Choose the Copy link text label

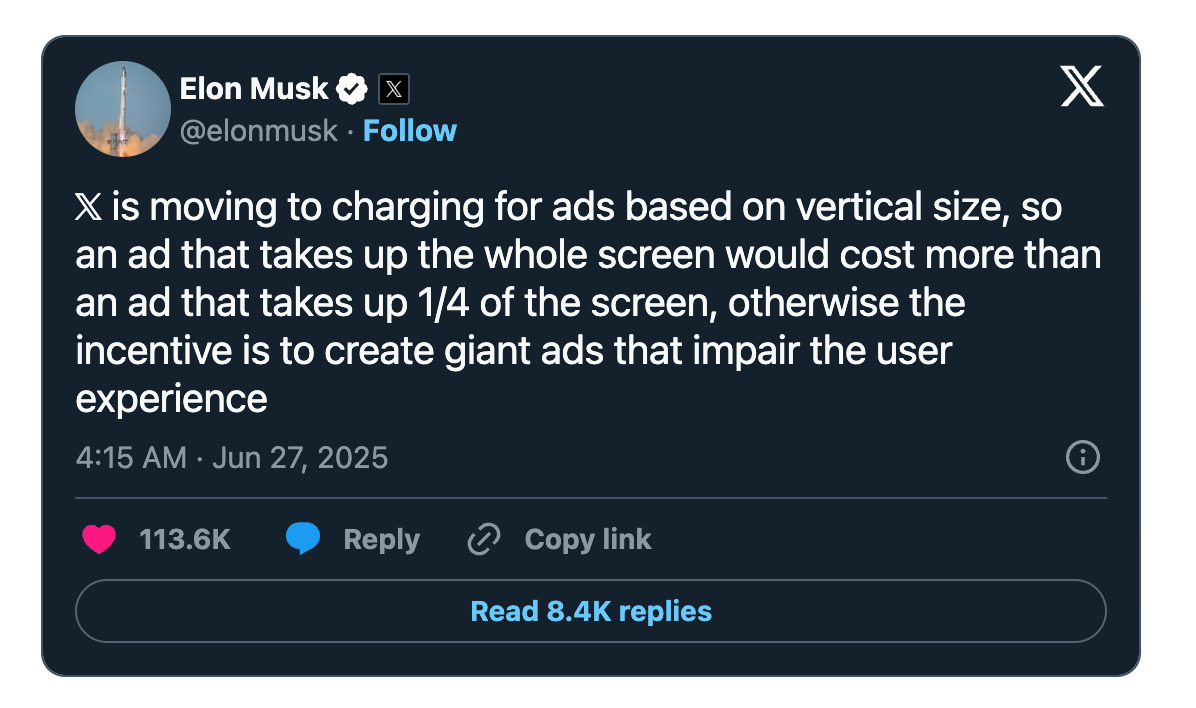click(x=588, y=540)
